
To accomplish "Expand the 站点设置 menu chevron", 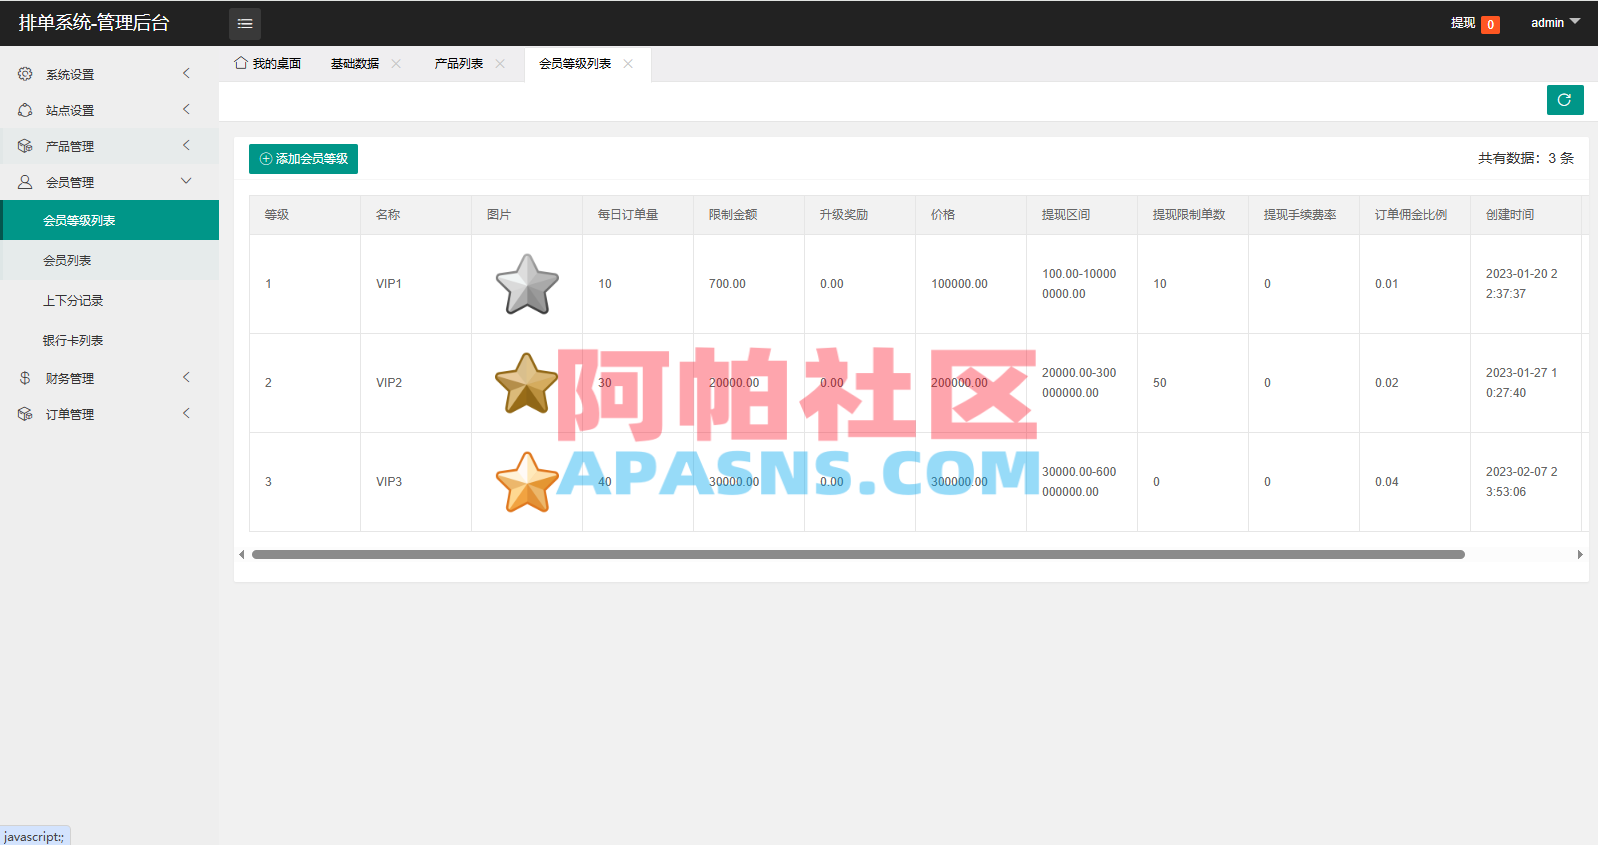I will click(x=186, y=109).
